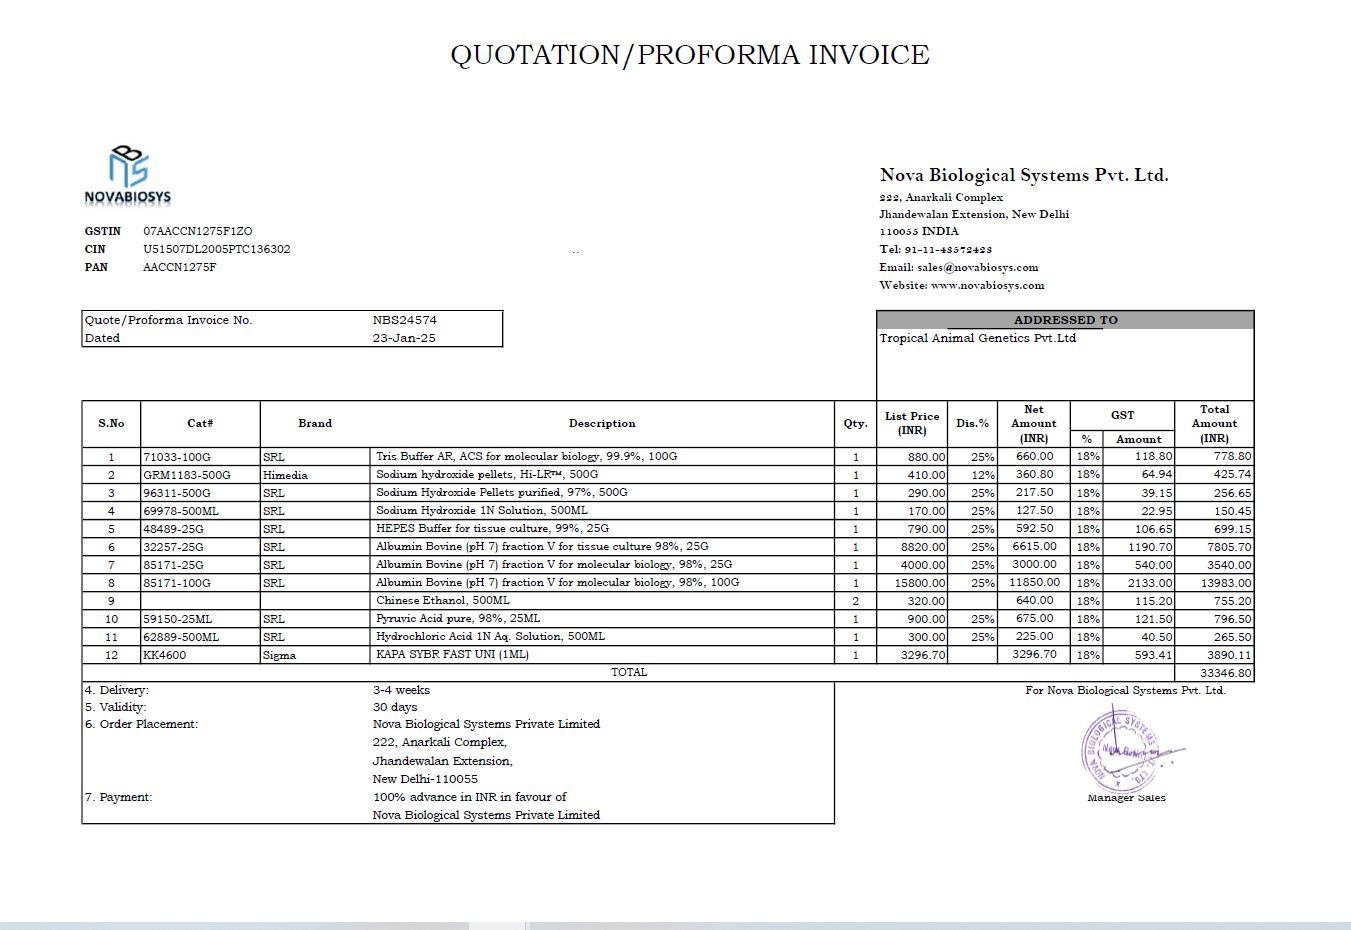
Task: Click the date 23-Jan-25
Action: point(404,338)
